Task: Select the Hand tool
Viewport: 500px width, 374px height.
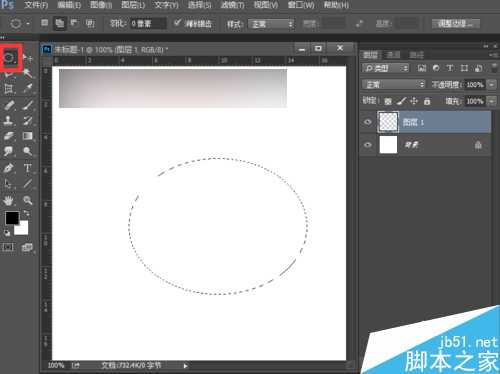Action: click(9, 200)
